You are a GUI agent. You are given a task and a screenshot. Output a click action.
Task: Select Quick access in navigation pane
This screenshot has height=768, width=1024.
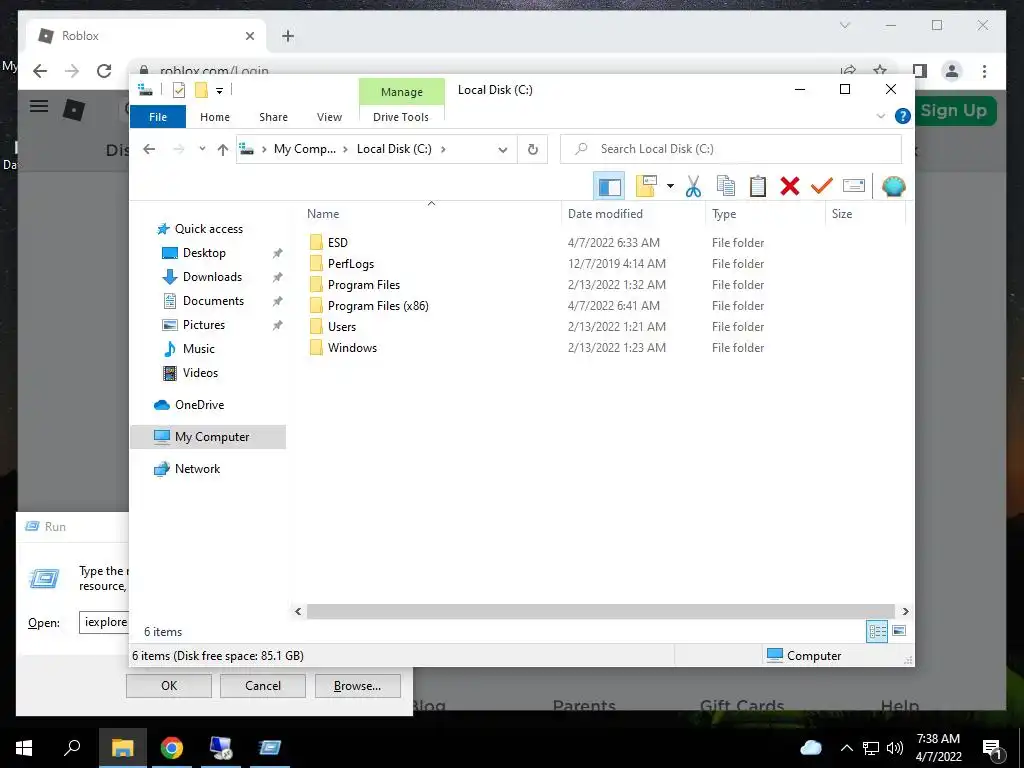point(208,229)
